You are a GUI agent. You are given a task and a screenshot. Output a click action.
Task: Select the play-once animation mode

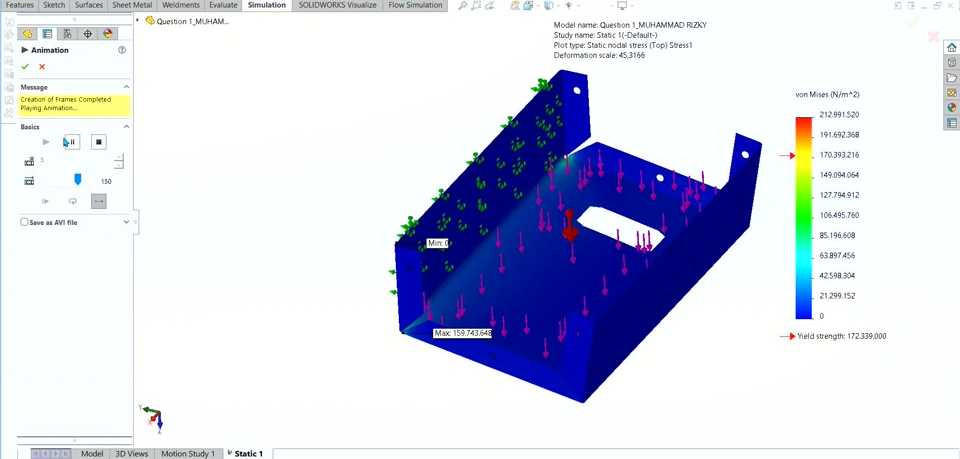(45, 201)
